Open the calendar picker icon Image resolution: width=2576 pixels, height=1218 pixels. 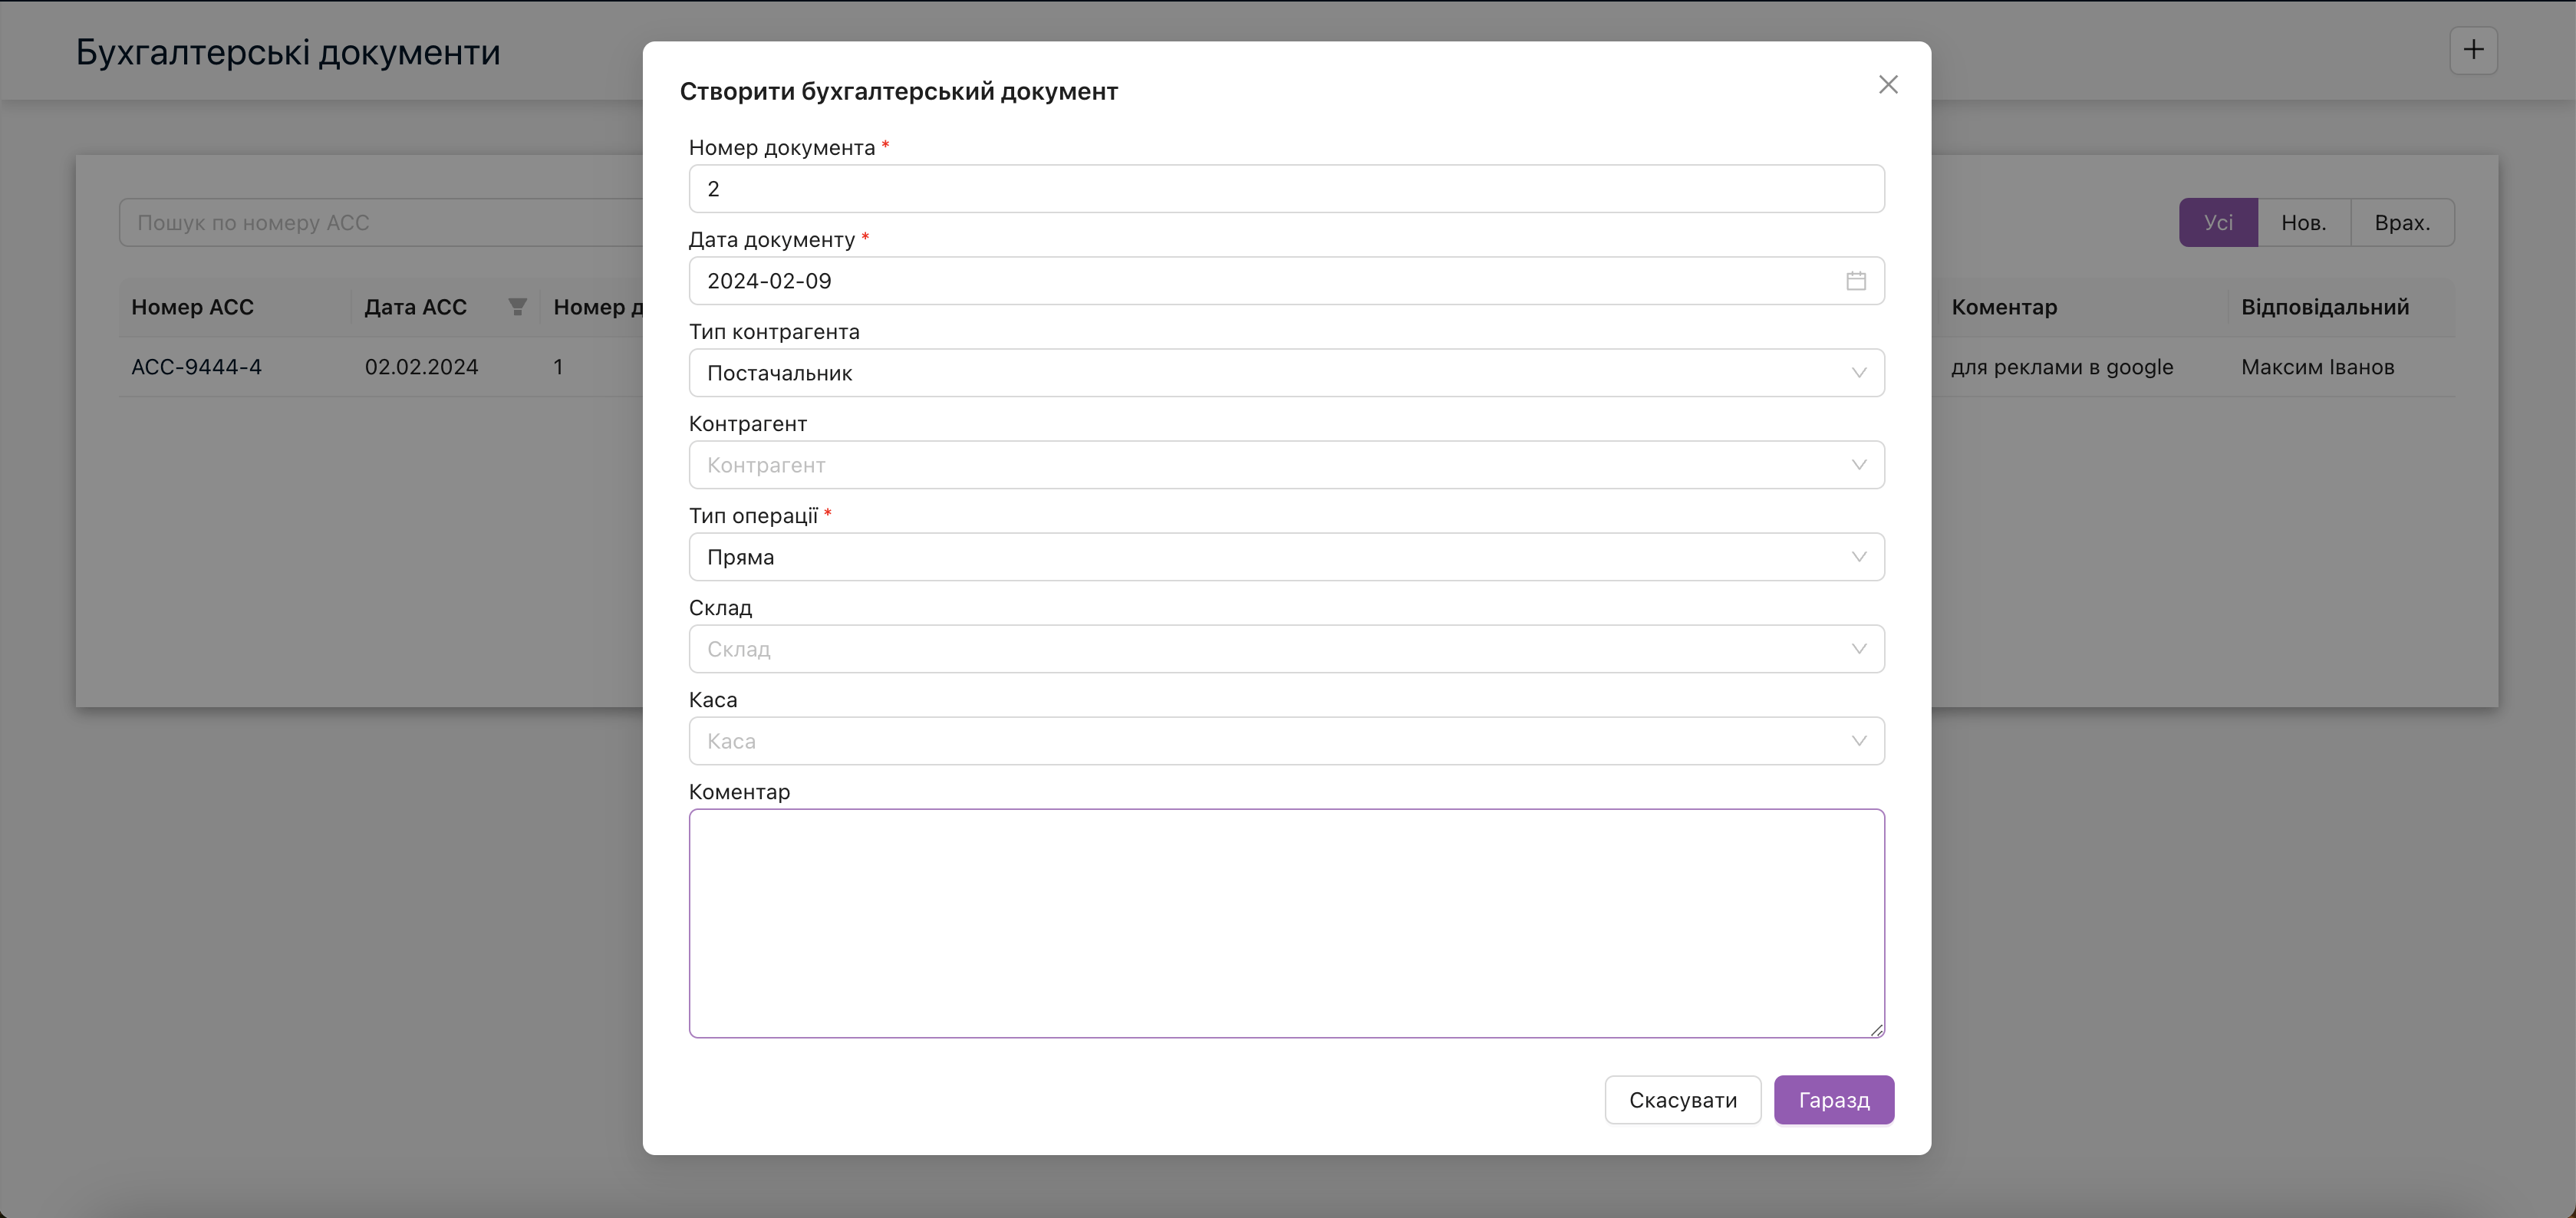tap(1856, 281)
